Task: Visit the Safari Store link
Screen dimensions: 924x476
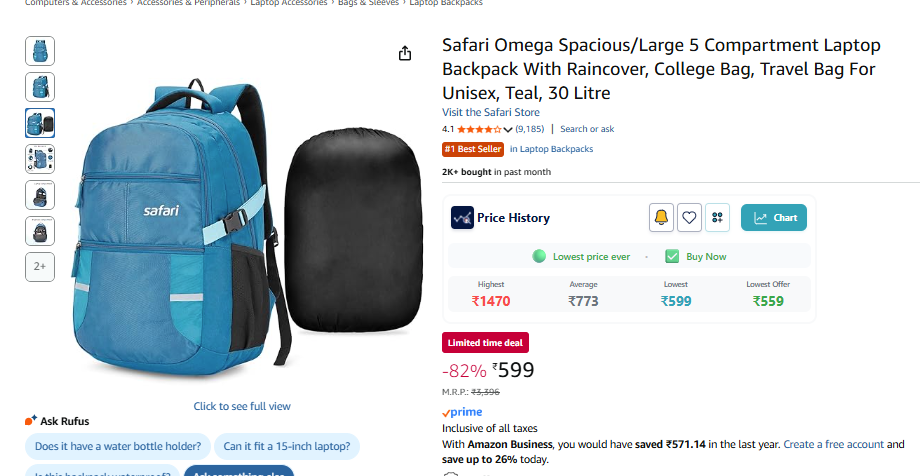Action: tap(491, 112)
